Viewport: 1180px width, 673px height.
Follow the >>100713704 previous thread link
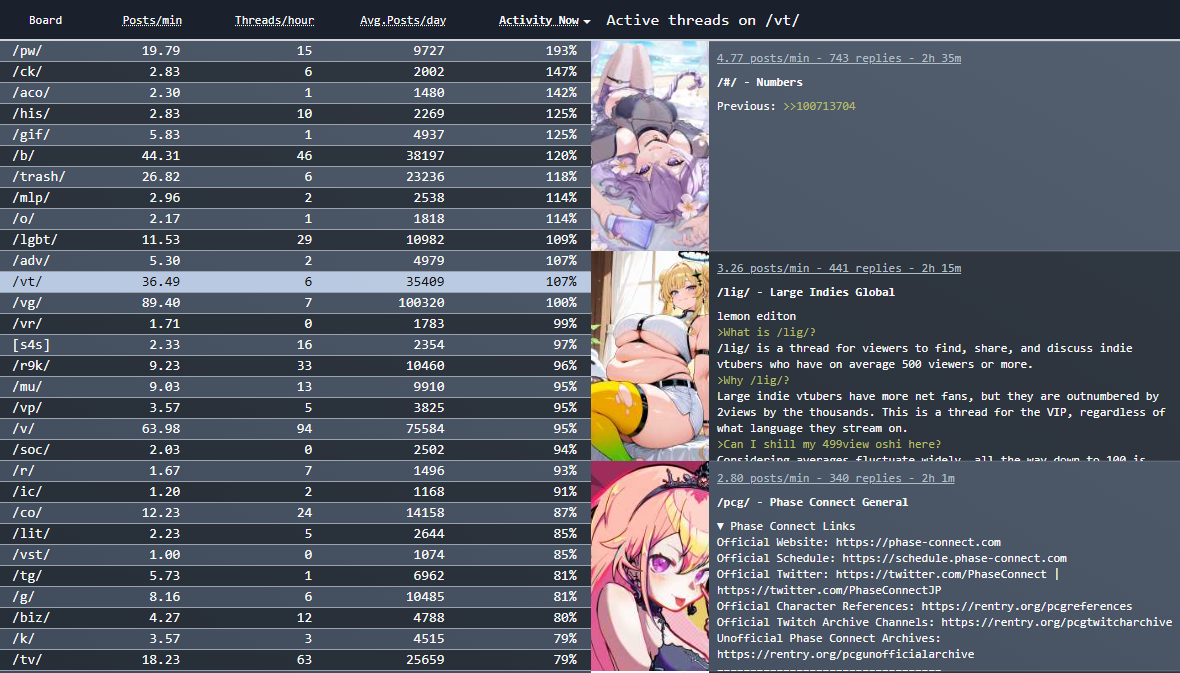(x=819, y=106)
